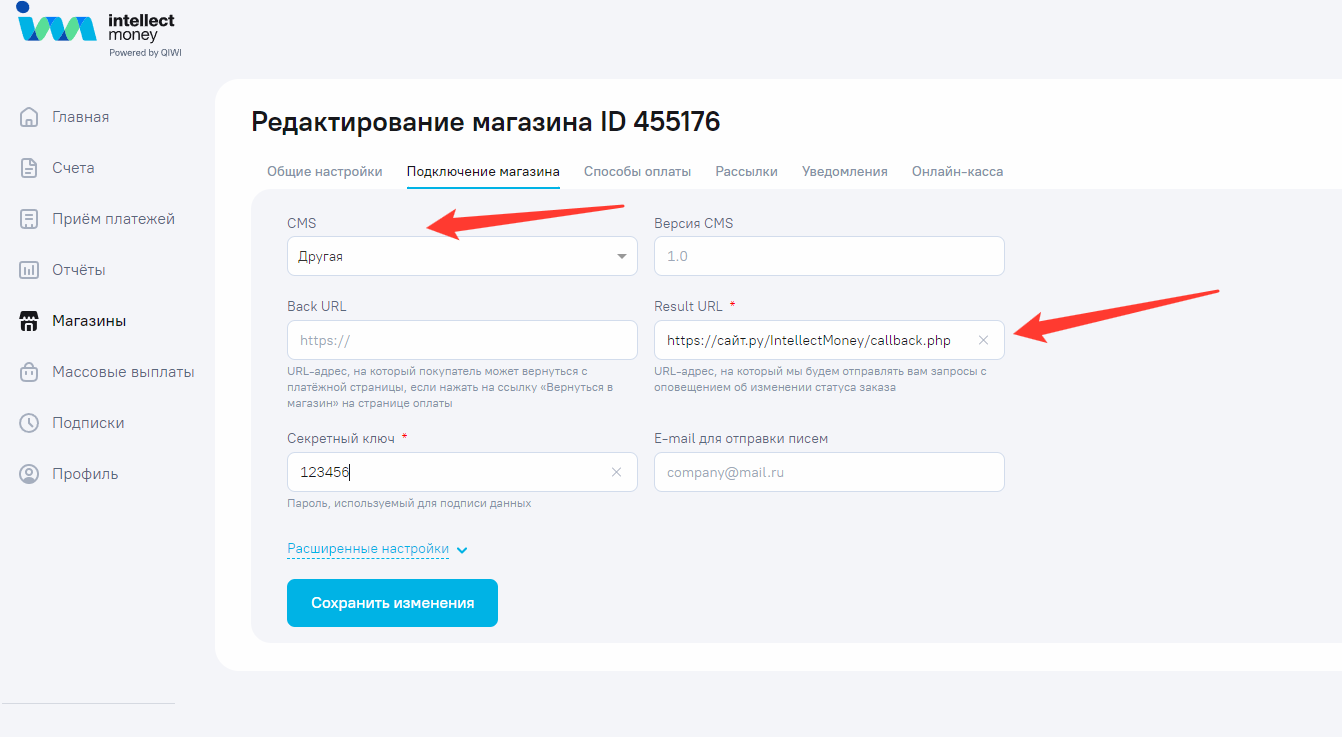Image resolution: width=1342 pixels, height=737 pixels.
Task: Click Сохранить изменения button
Action: click(x=392, y=603)
